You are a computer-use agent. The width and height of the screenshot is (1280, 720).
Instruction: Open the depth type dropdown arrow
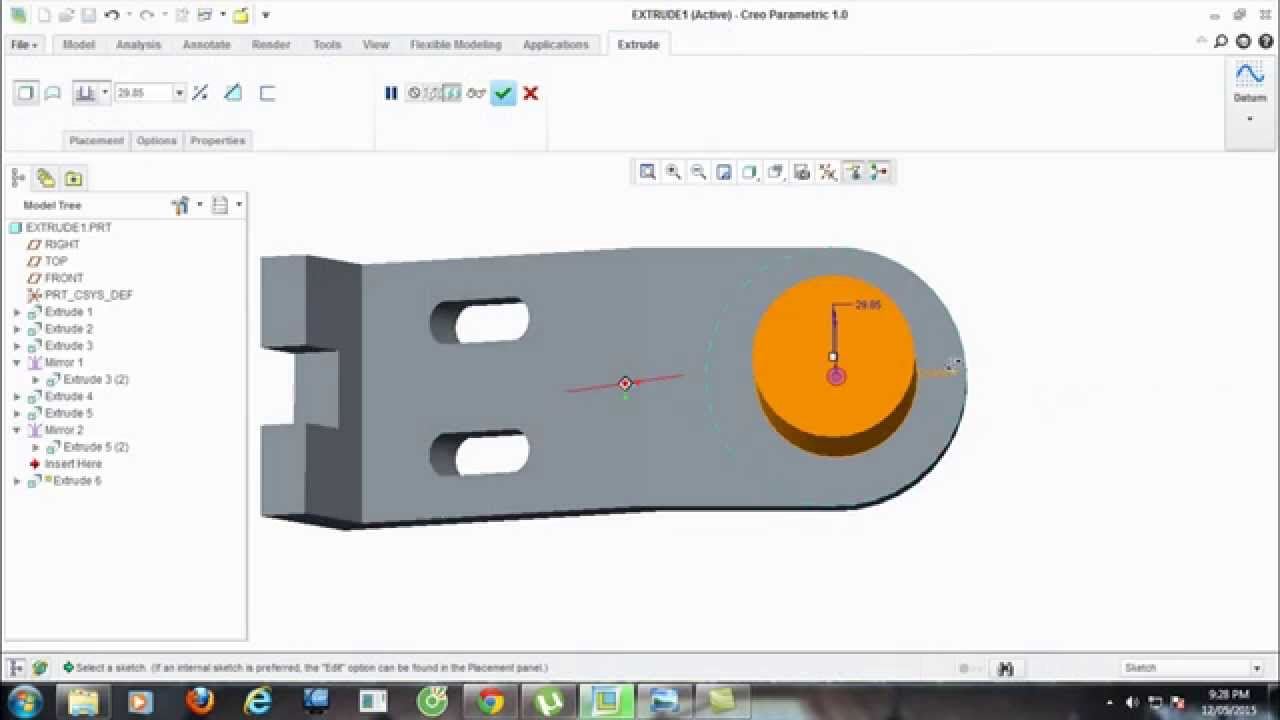tap(105, 93)
